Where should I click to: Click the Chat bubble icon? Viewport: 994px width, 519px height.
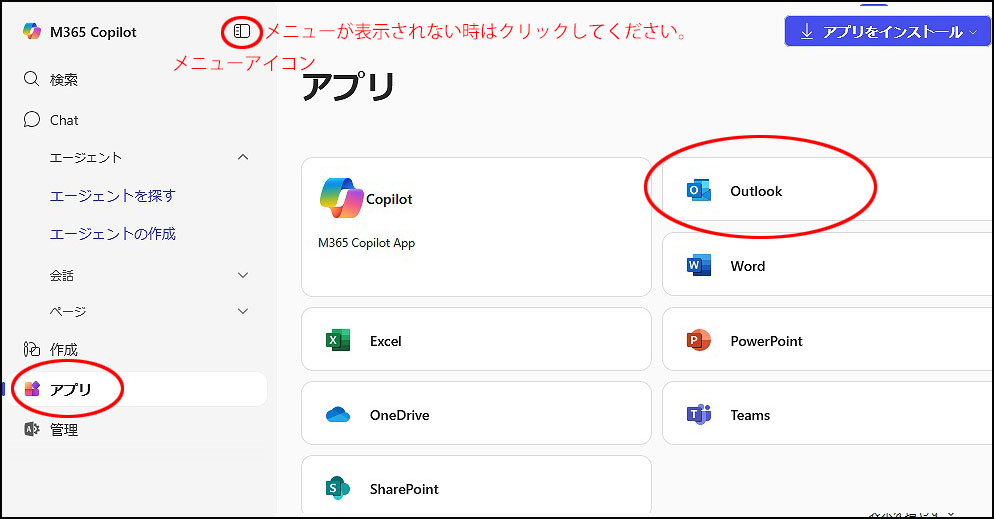coord(31,119)
